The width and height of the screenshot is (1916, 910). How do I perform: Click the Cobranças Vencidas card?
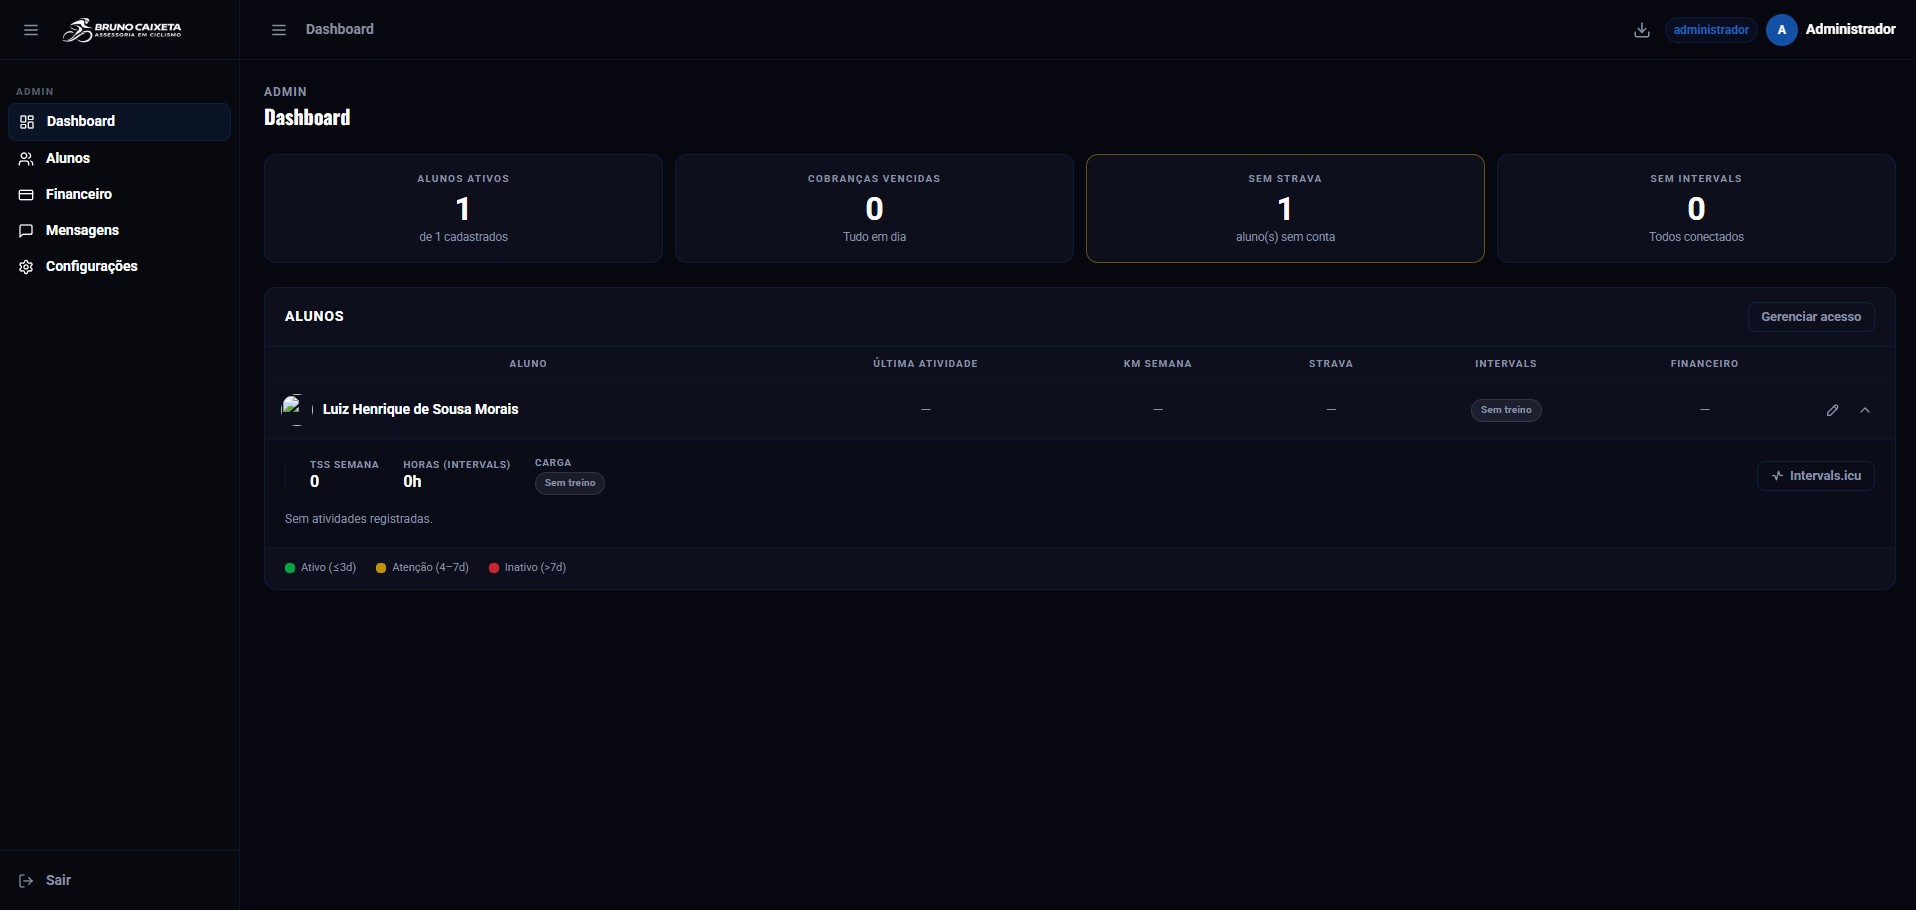coord(874,208)
